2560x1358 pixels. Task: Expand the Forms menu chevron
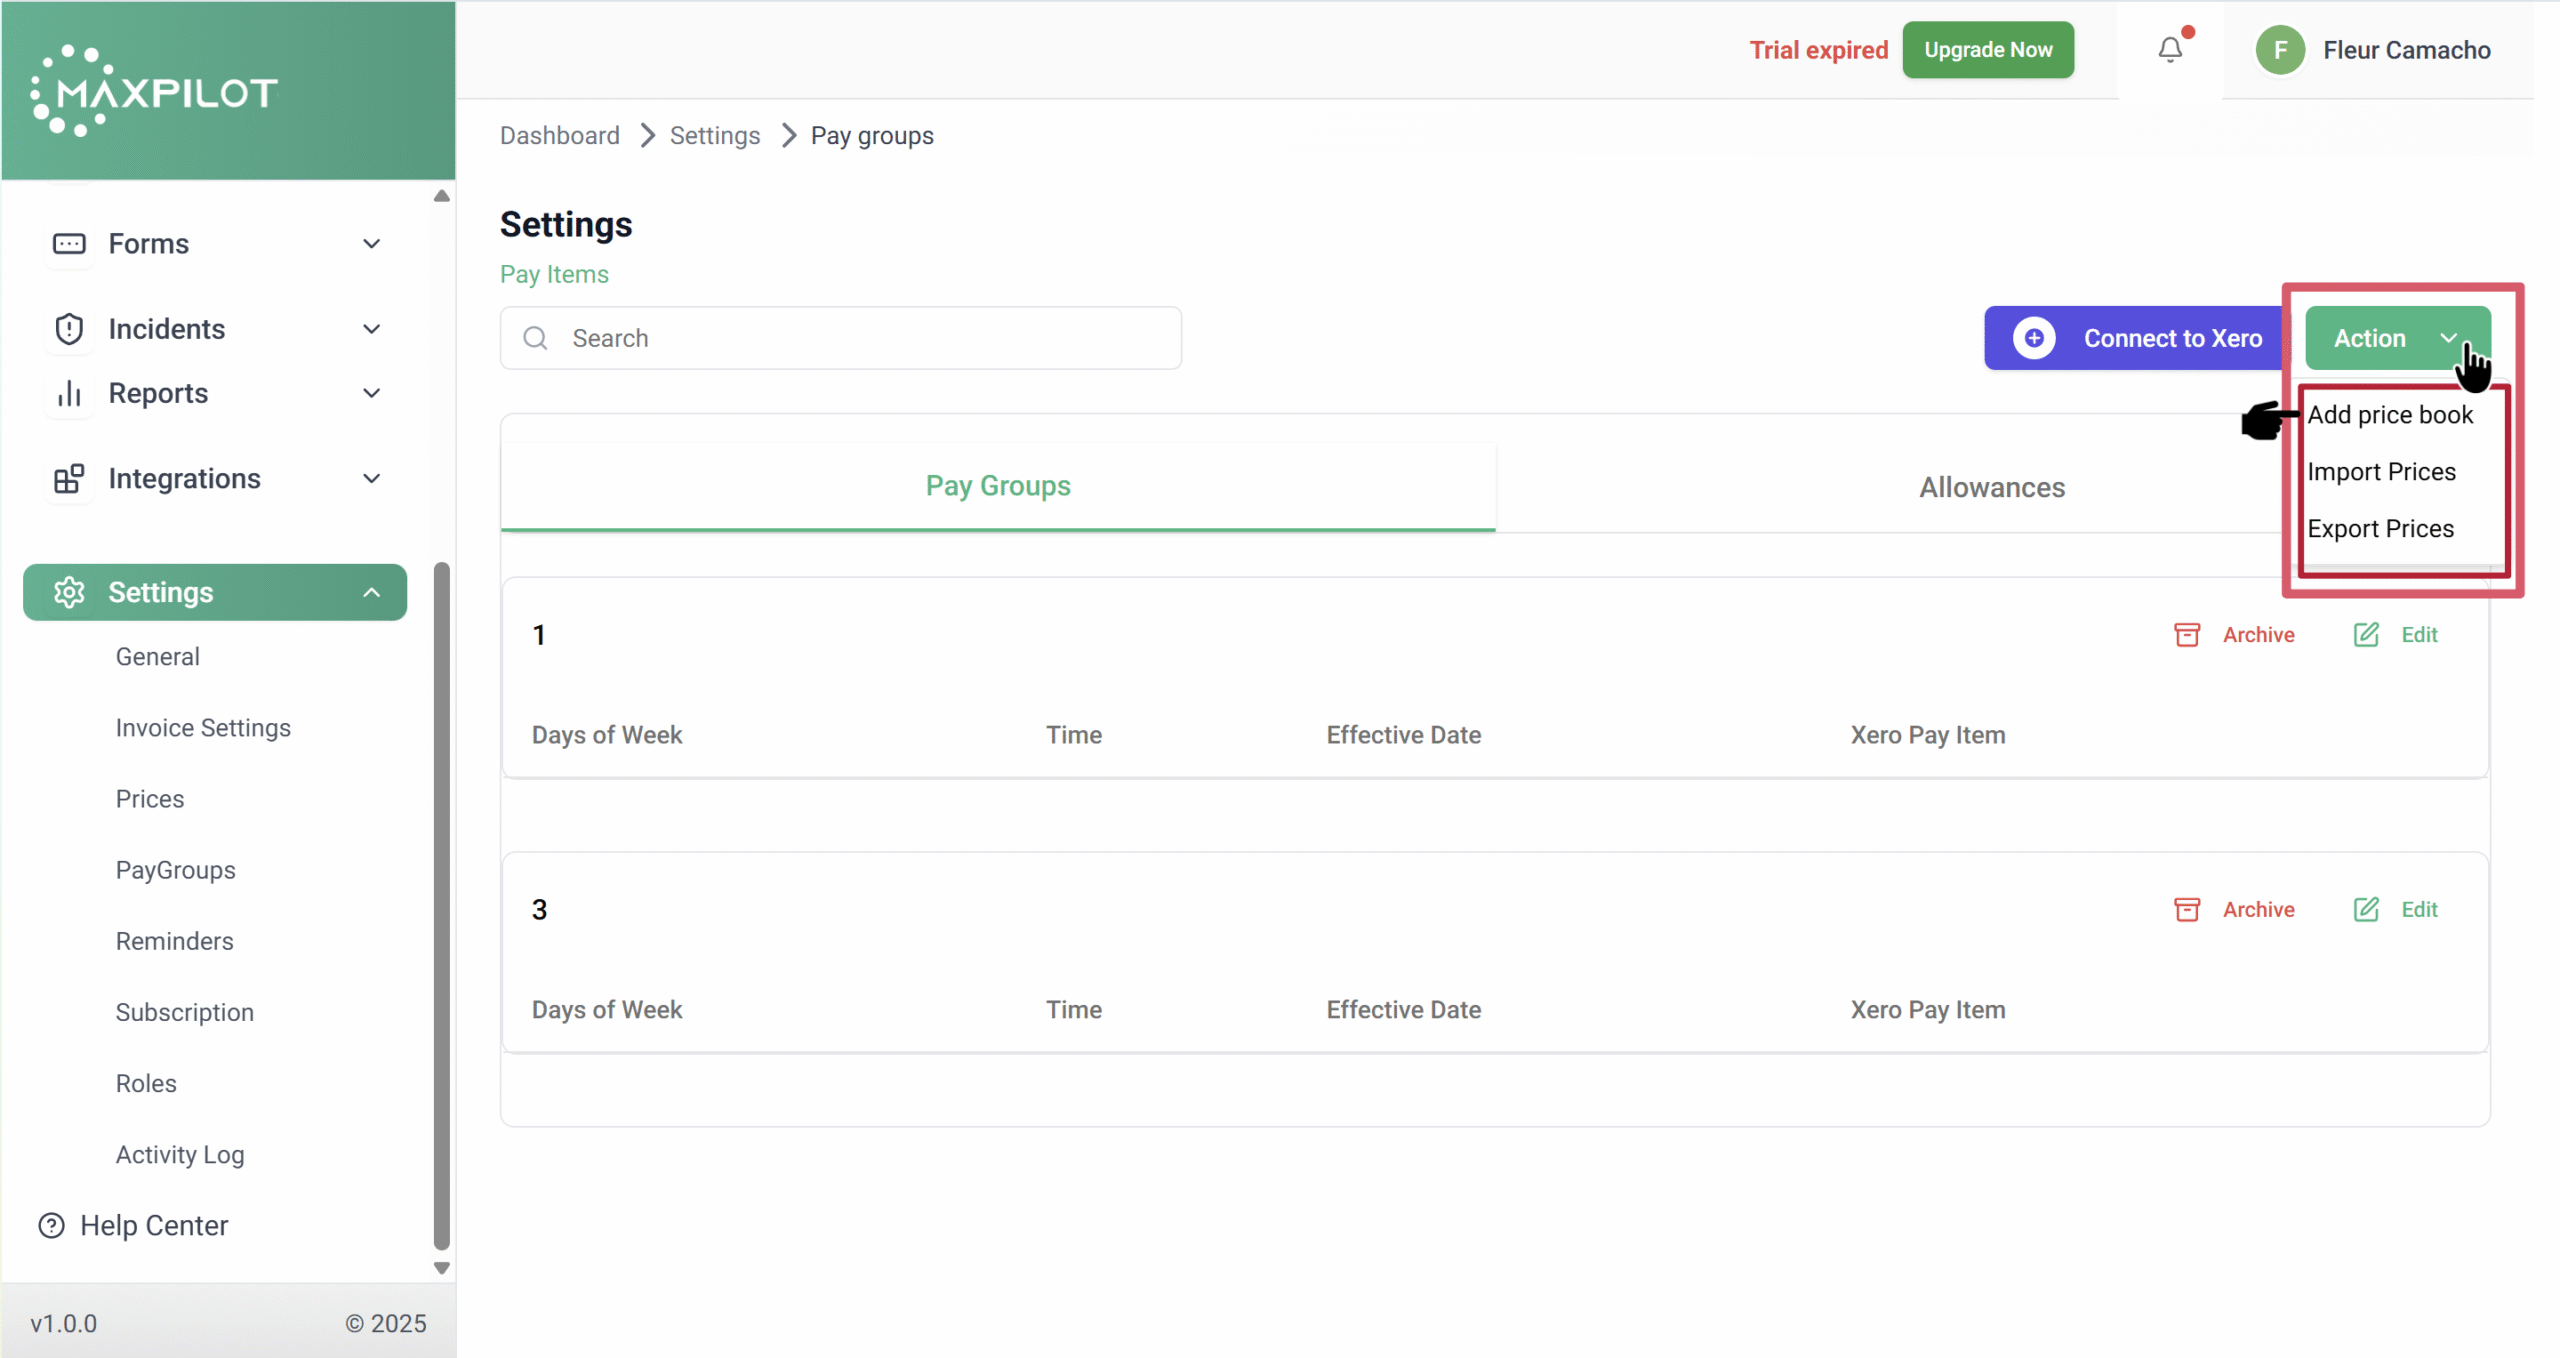(x=372, y=244)
